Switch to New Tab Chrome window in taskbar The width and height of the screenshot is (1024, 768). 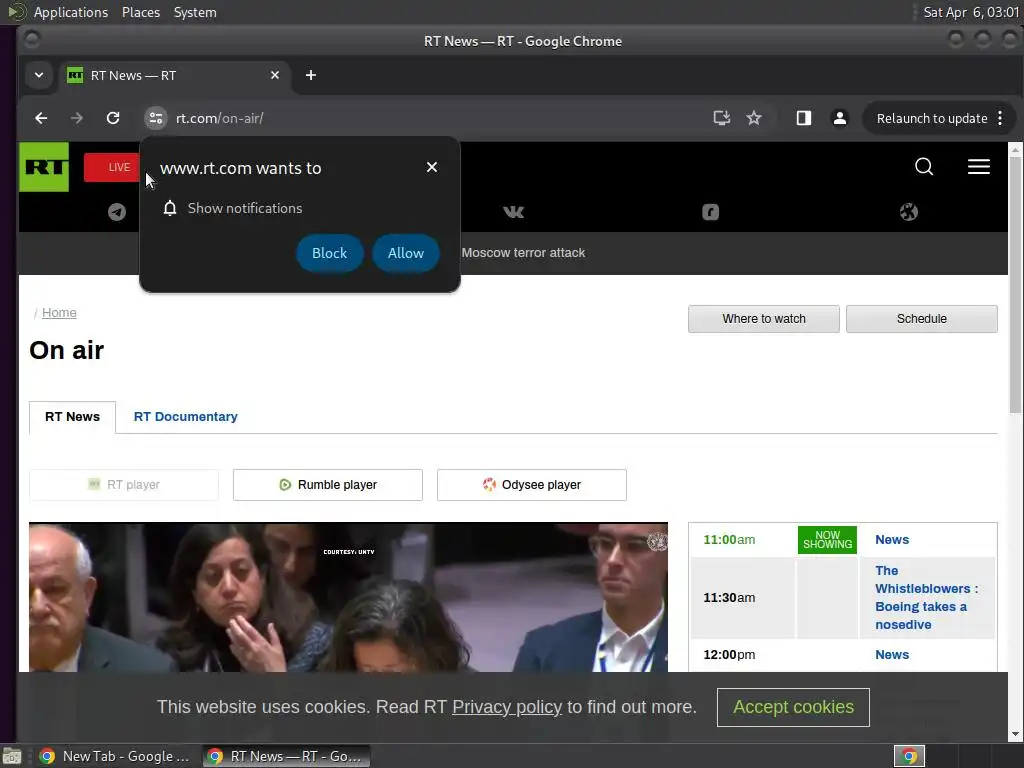point(114,756)
